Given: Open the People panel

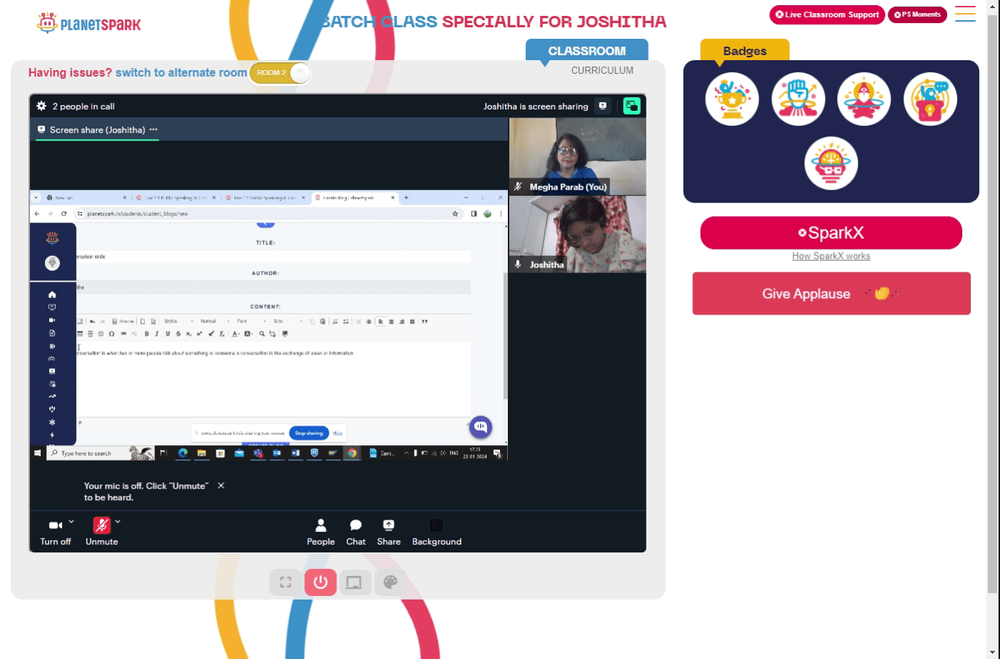Looking at the screenshot, I should pos(320,531).
